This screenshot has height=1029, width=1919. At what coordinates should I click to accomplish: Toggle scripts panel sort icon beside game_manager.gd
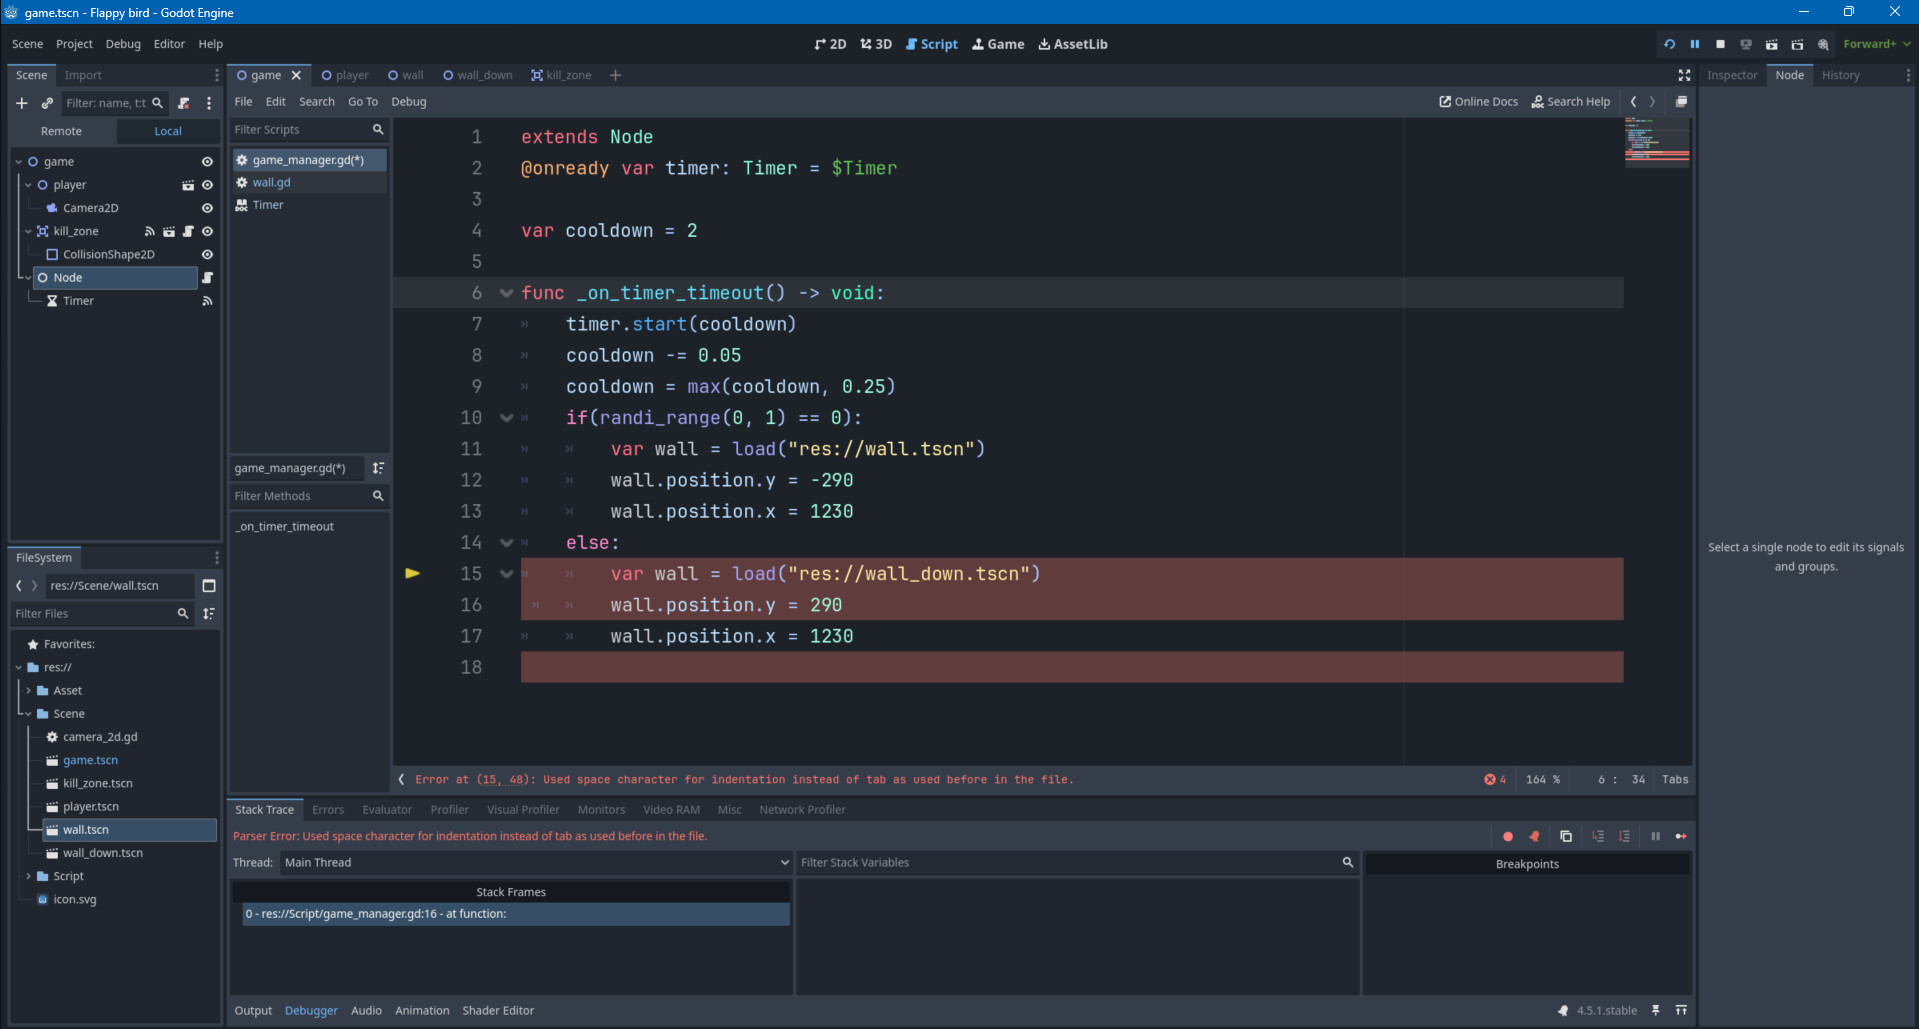pyautogui.click(x=378, y=468)
